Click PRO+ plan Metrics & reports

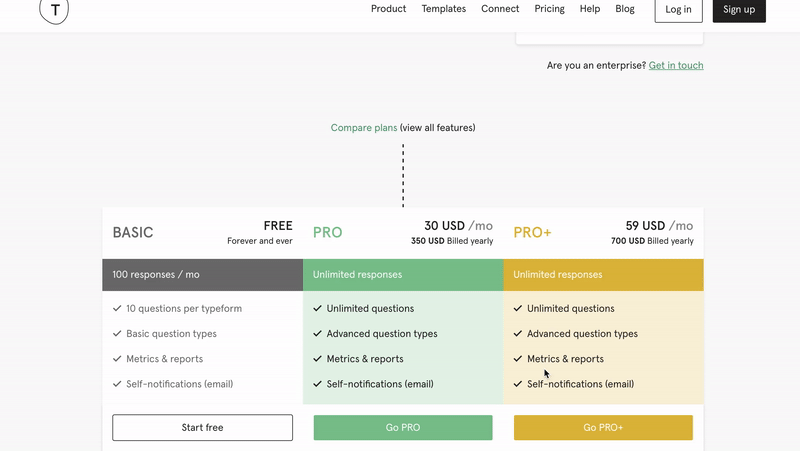tap(565, 359)
